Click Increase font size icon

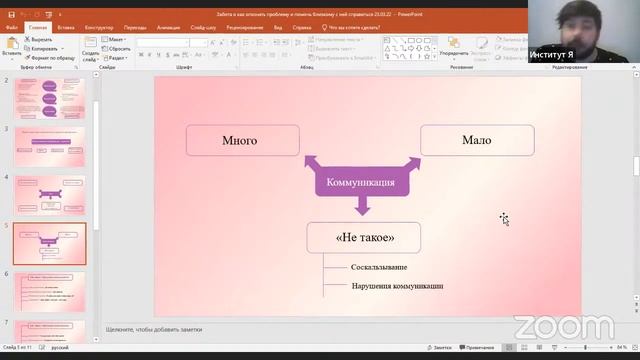coord(212,42)
